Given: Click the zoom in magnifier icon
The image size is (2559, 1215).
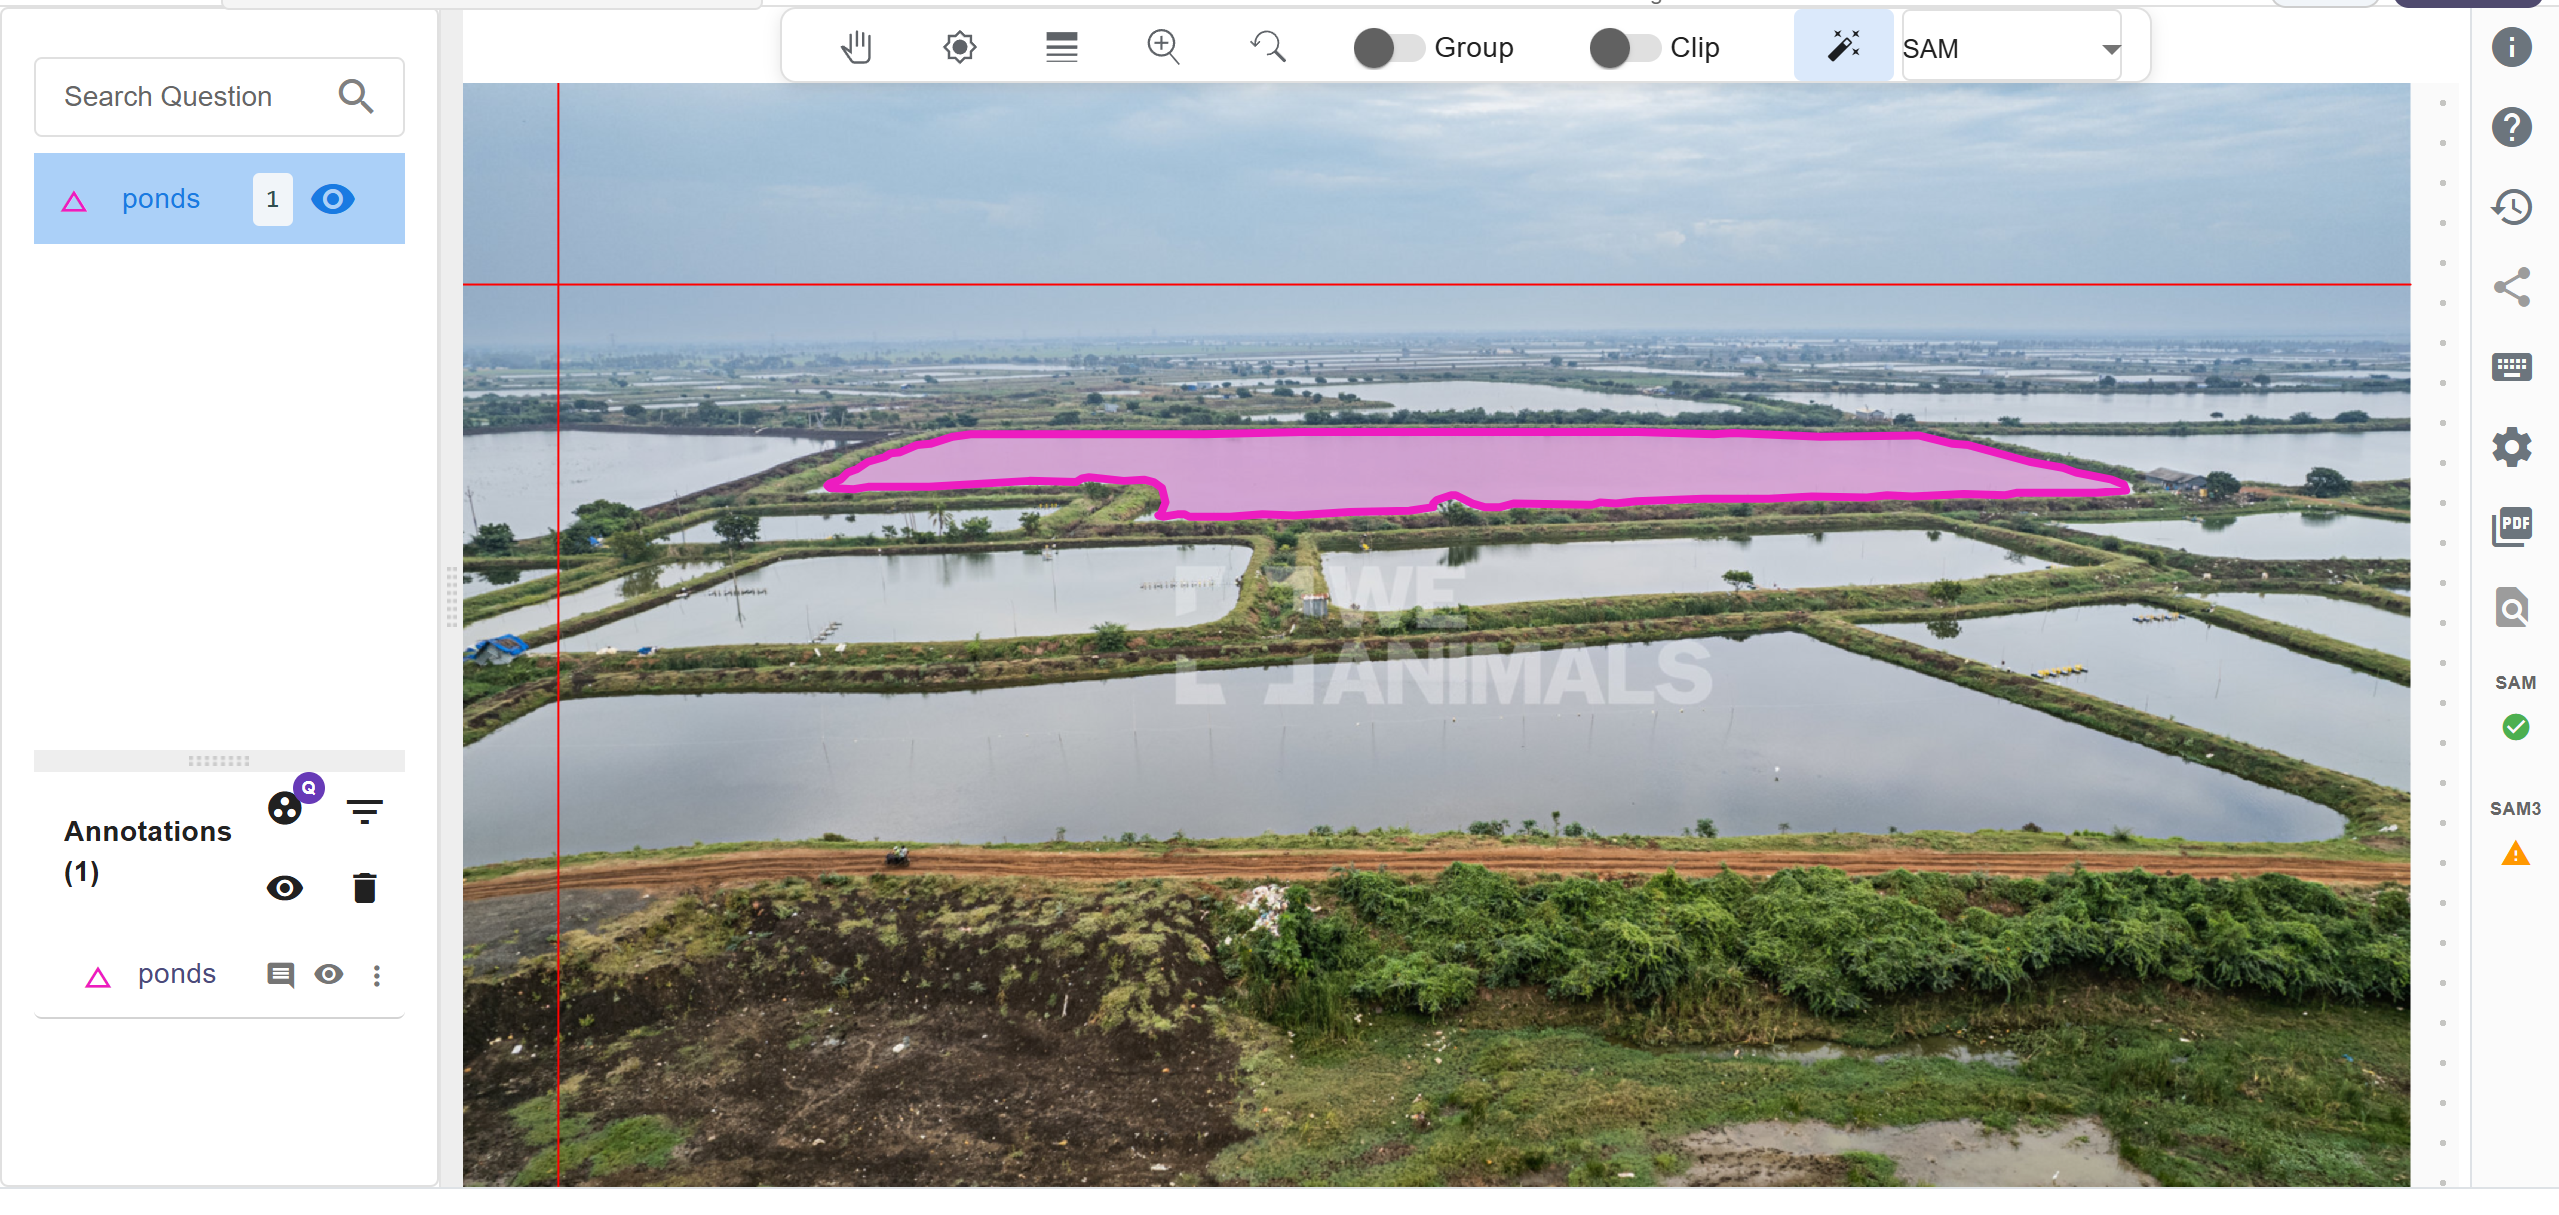Looking at the screenshot, I should click(1163, 47).
